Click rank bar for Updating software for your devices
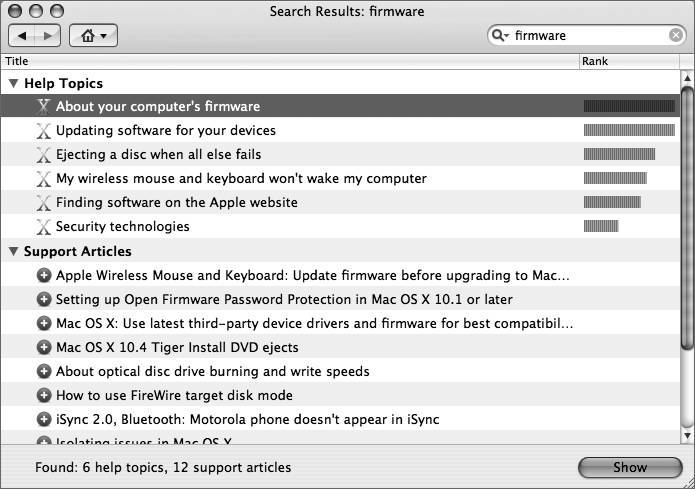Screen dimensions: 695x489 tap(629, 130)
